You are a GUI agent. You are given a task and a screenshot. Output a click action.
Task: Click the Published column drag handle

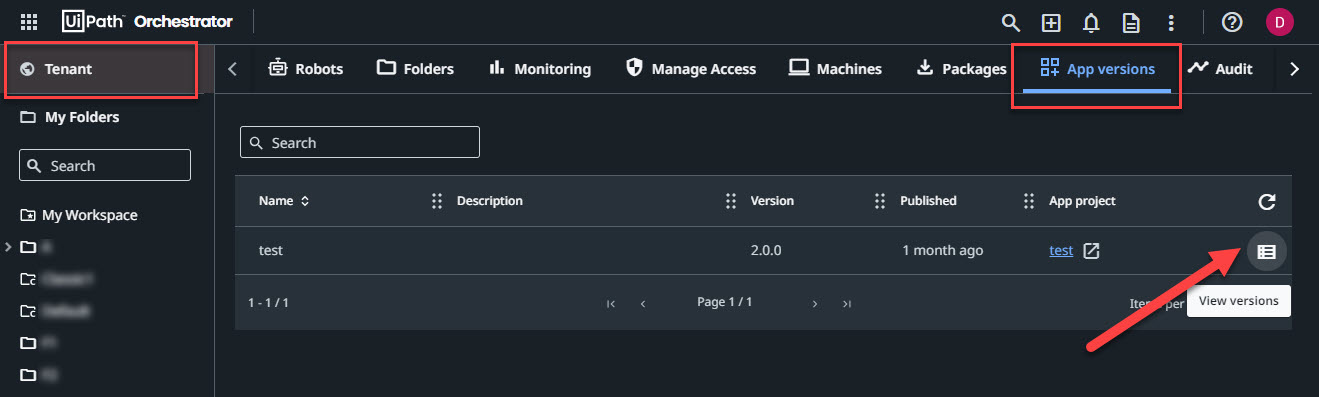tap(880, 201)
